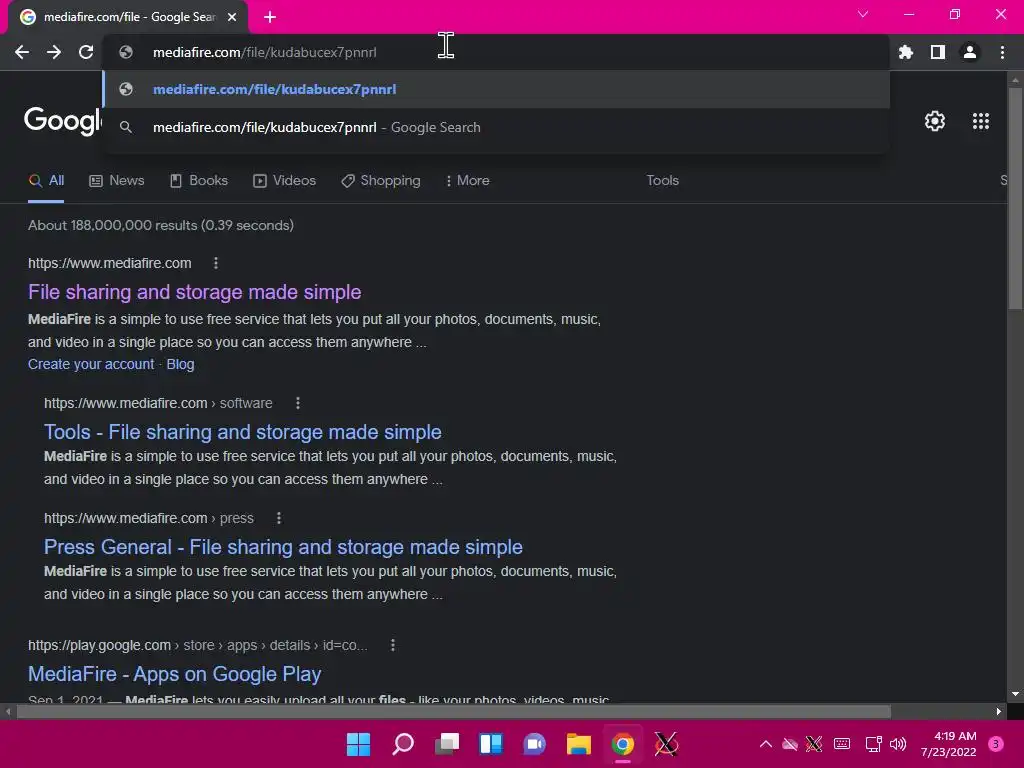
Task: Click the scroll left arrow at bottom
Action: click(8, 712)
